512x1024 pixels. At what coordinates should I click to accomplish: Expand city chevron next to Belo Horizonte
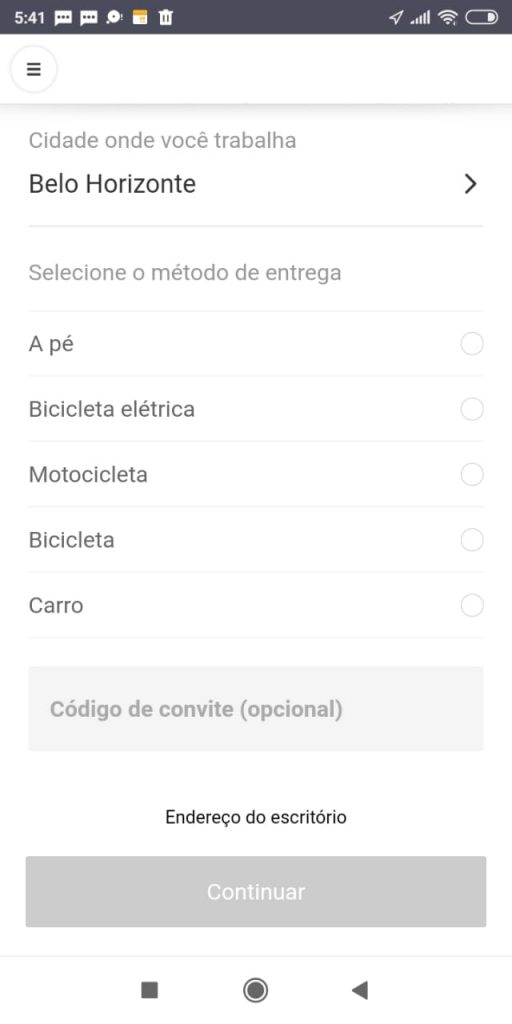tap(470, 184)
